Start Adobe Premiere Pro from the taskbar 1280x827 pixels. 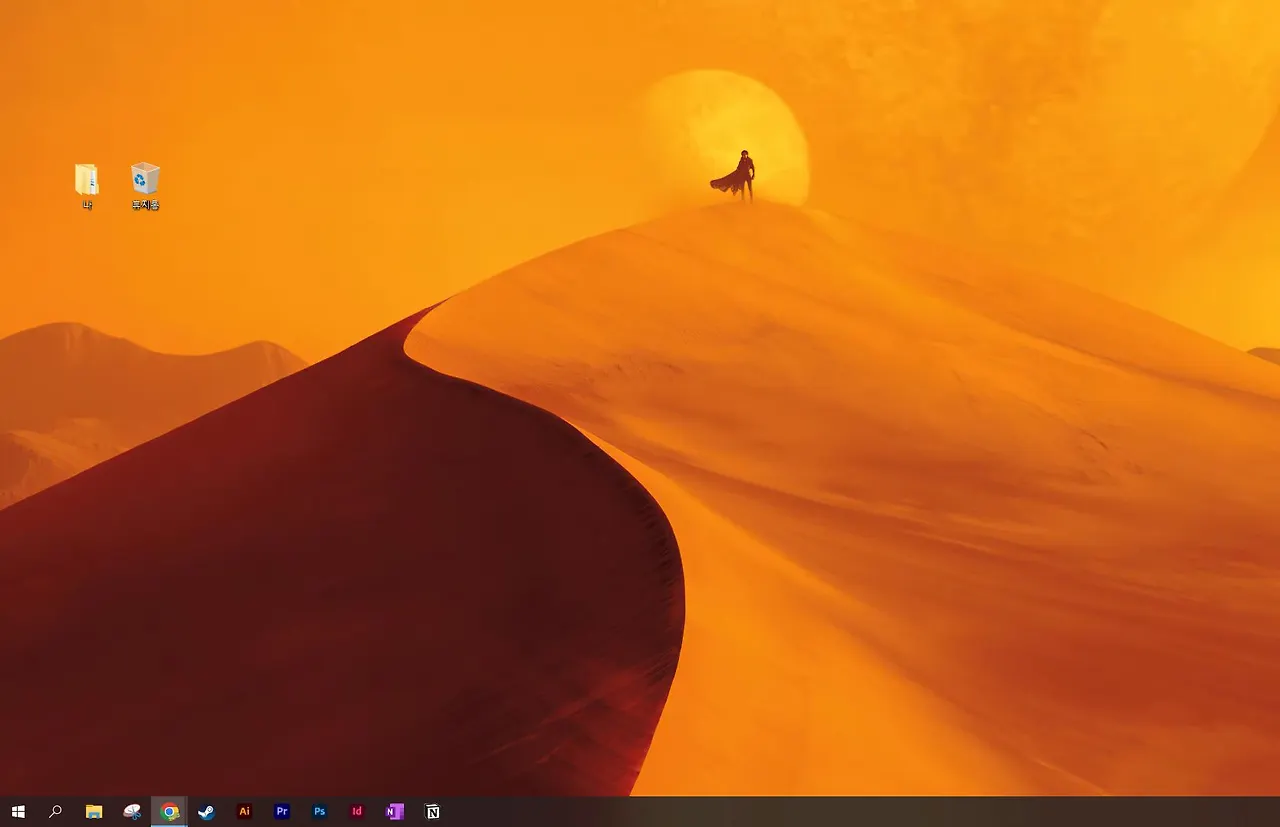tap(282, 812)
